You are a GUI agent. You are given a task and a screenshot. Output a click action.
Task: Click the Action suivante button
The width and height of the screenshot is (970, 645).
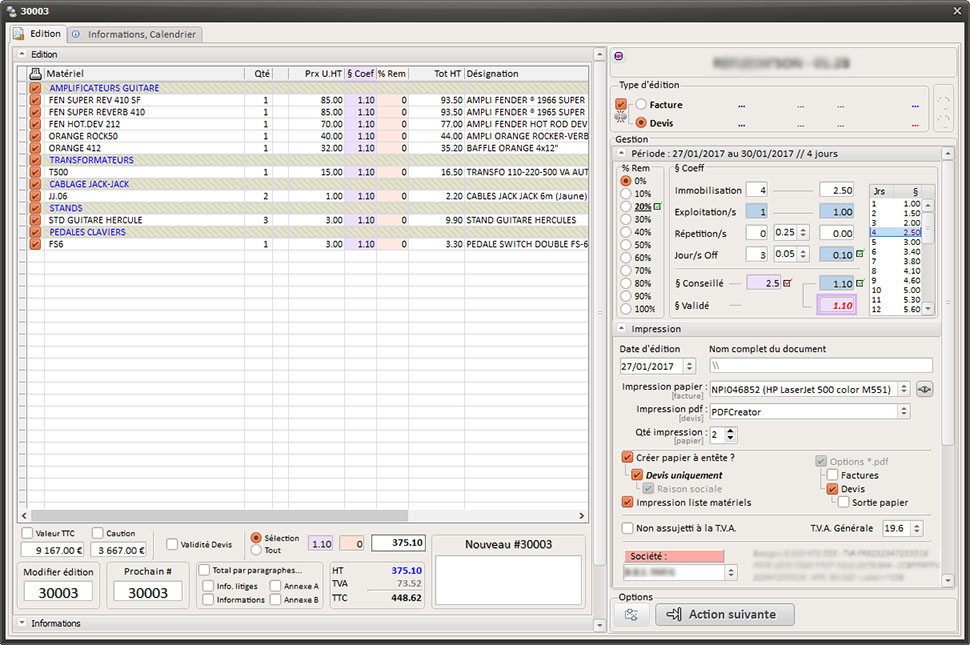tap(724, 614)
